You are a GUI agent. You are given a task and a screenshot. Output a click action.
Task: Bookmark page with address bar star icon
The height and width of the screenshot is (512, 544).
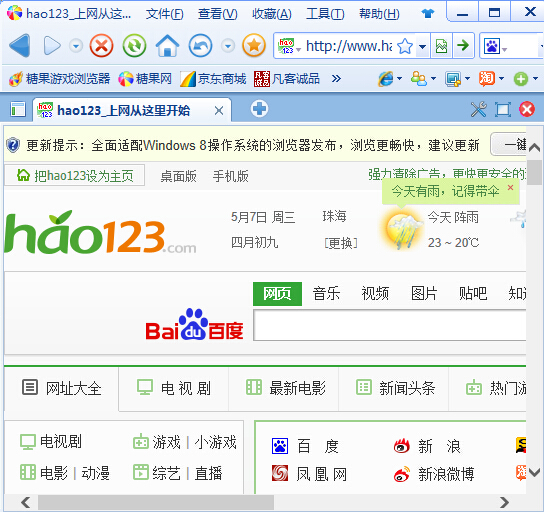[x=405, y=46]
